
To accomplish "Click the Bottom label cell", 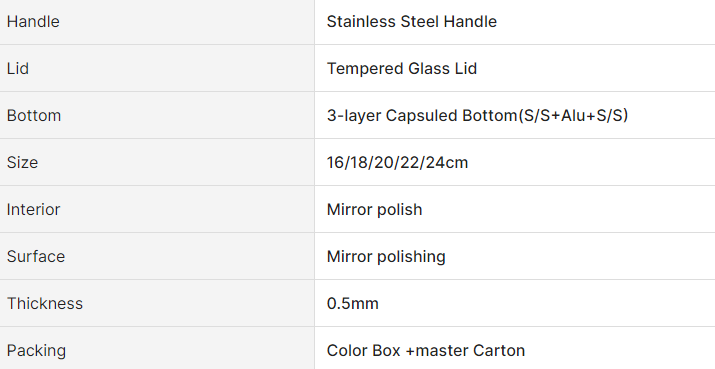I will pyautogui.click(x=157, y=115).
